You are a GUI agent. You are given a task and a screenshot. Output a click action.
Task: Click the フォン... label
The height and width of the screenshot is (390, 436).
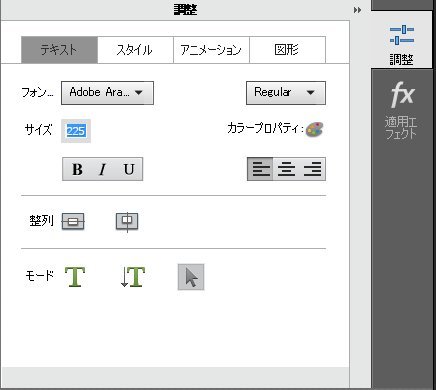(x=37, y=92)
